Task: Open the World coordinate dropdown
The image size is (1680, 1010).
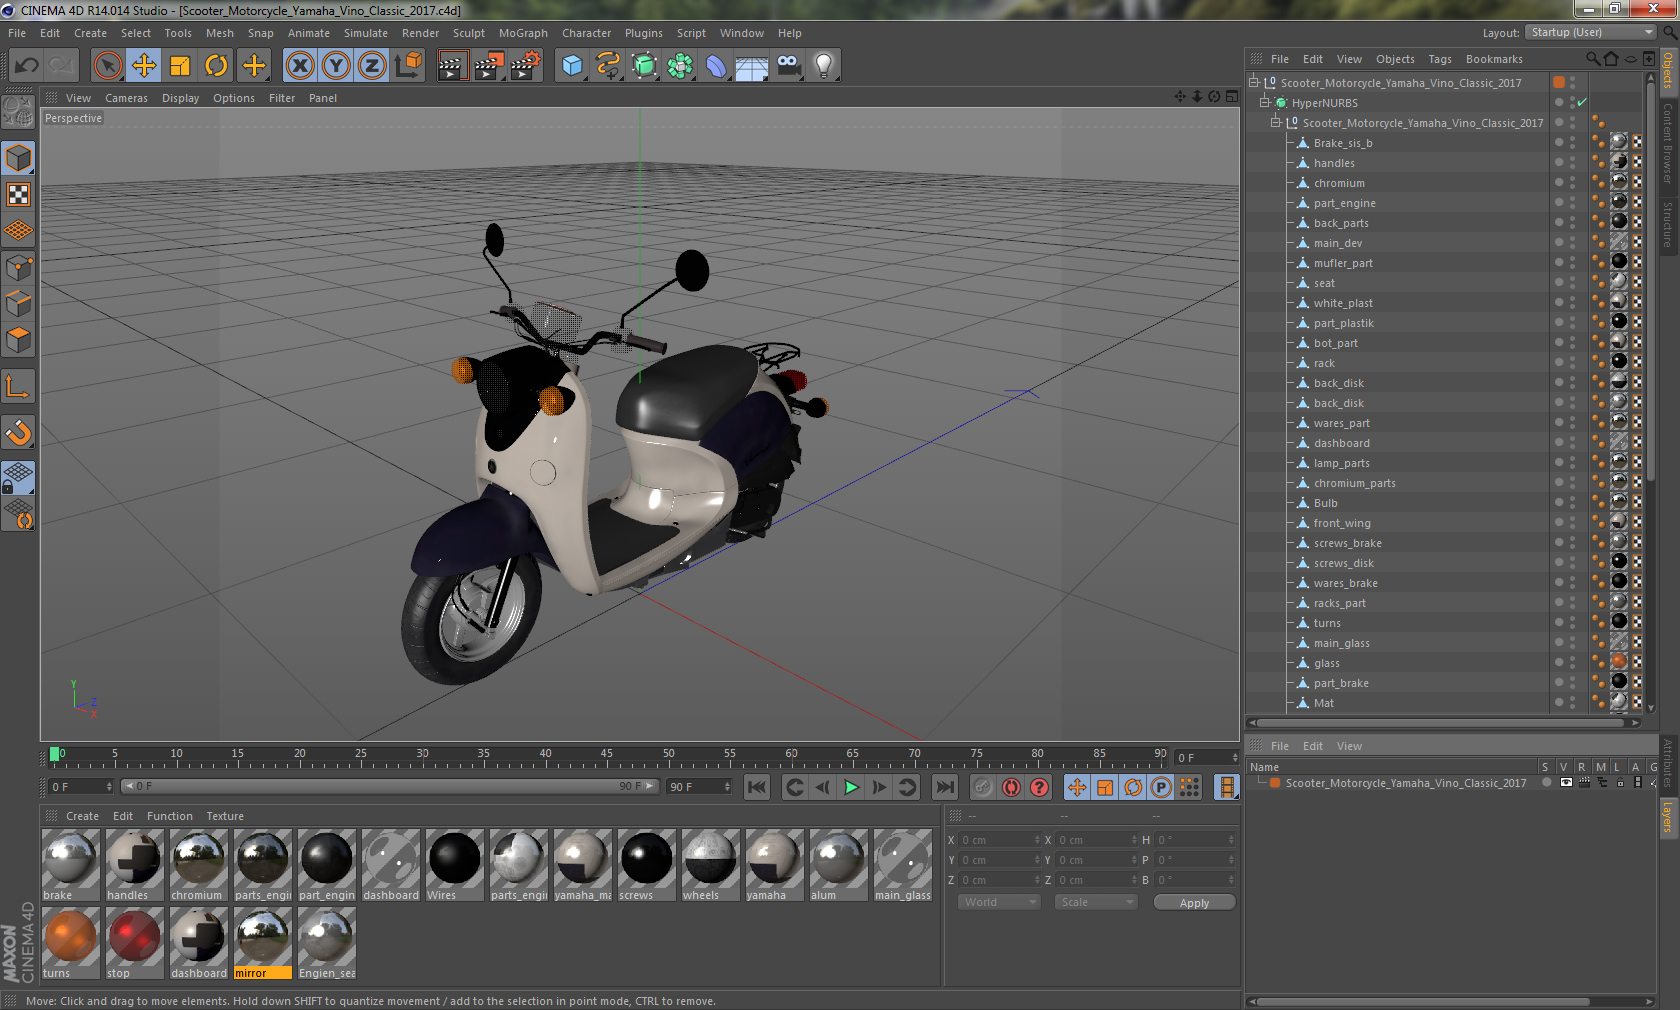Action: click(999, 902)
